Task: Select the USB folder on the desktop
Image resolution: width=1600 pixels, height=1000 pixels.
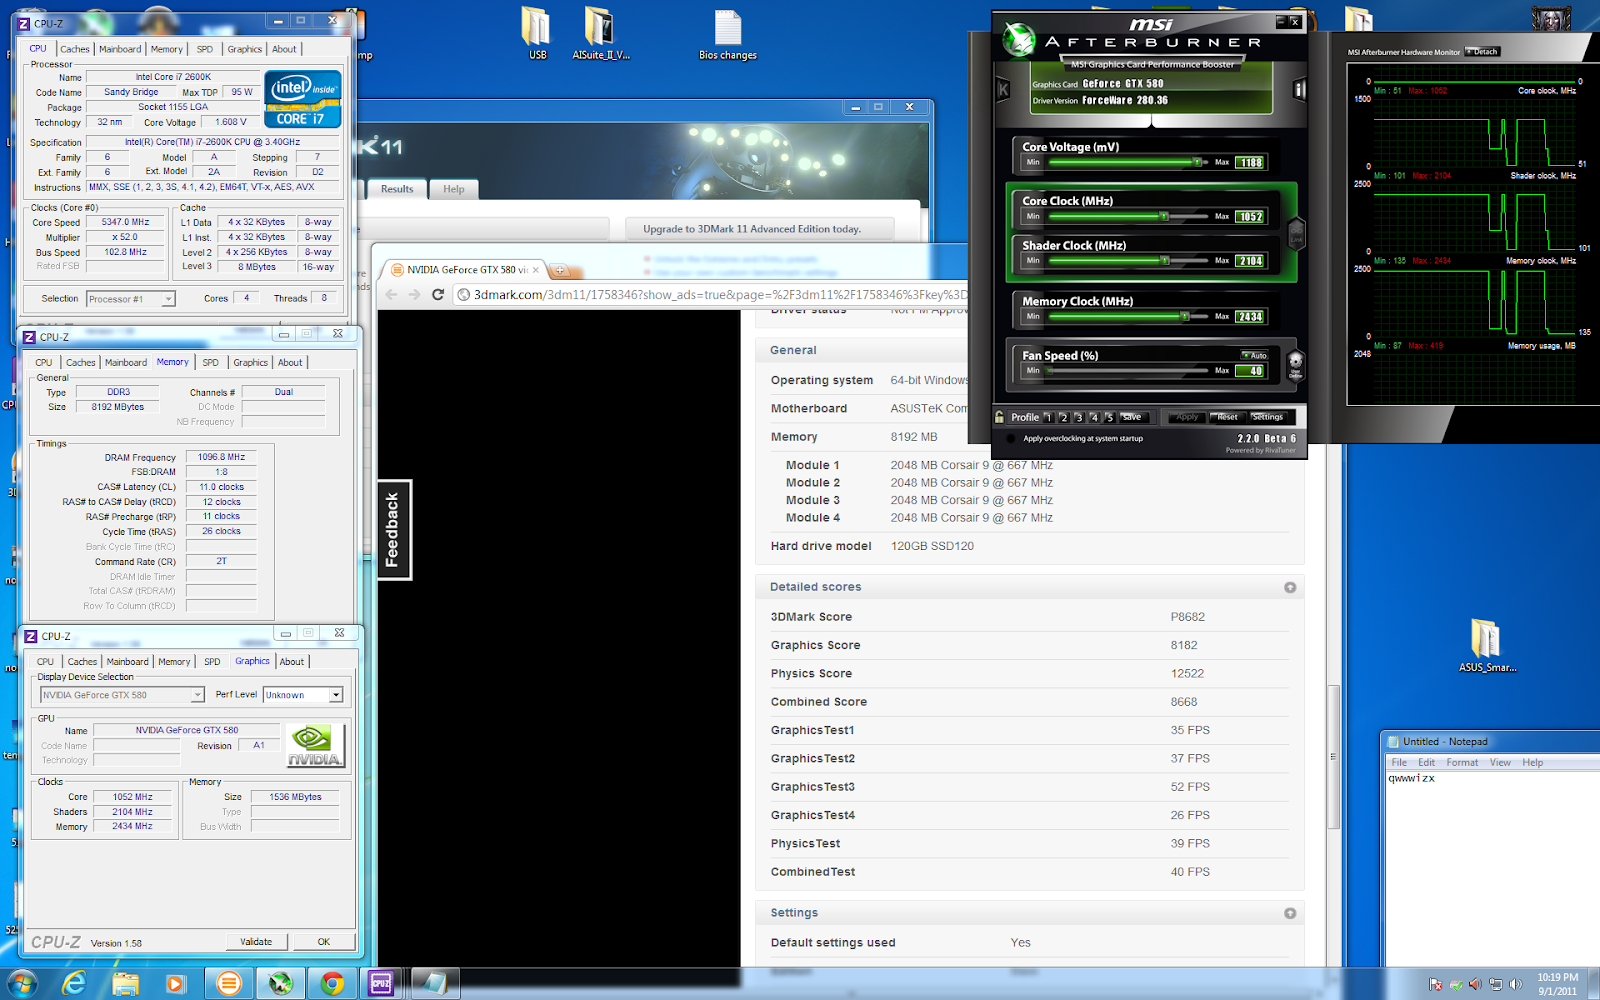Action: [x=537, y=34]
